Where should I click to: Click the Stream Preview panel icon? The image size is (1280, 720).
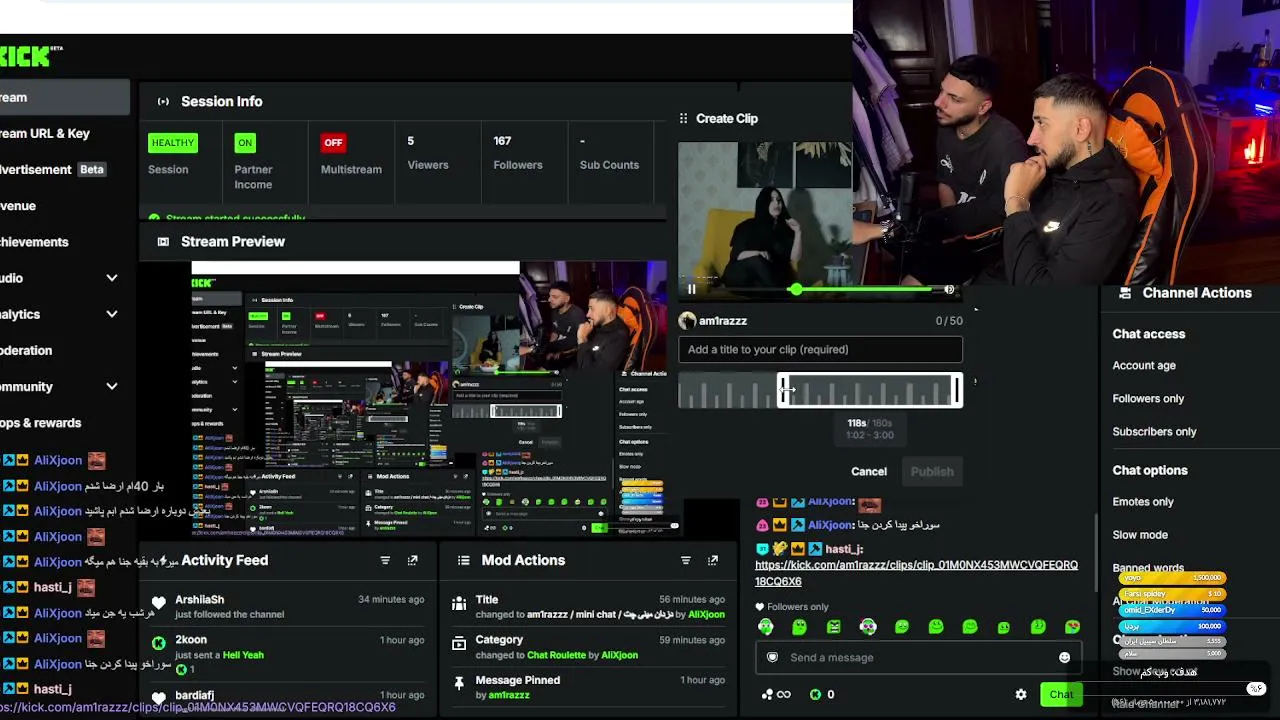point(163,241)
